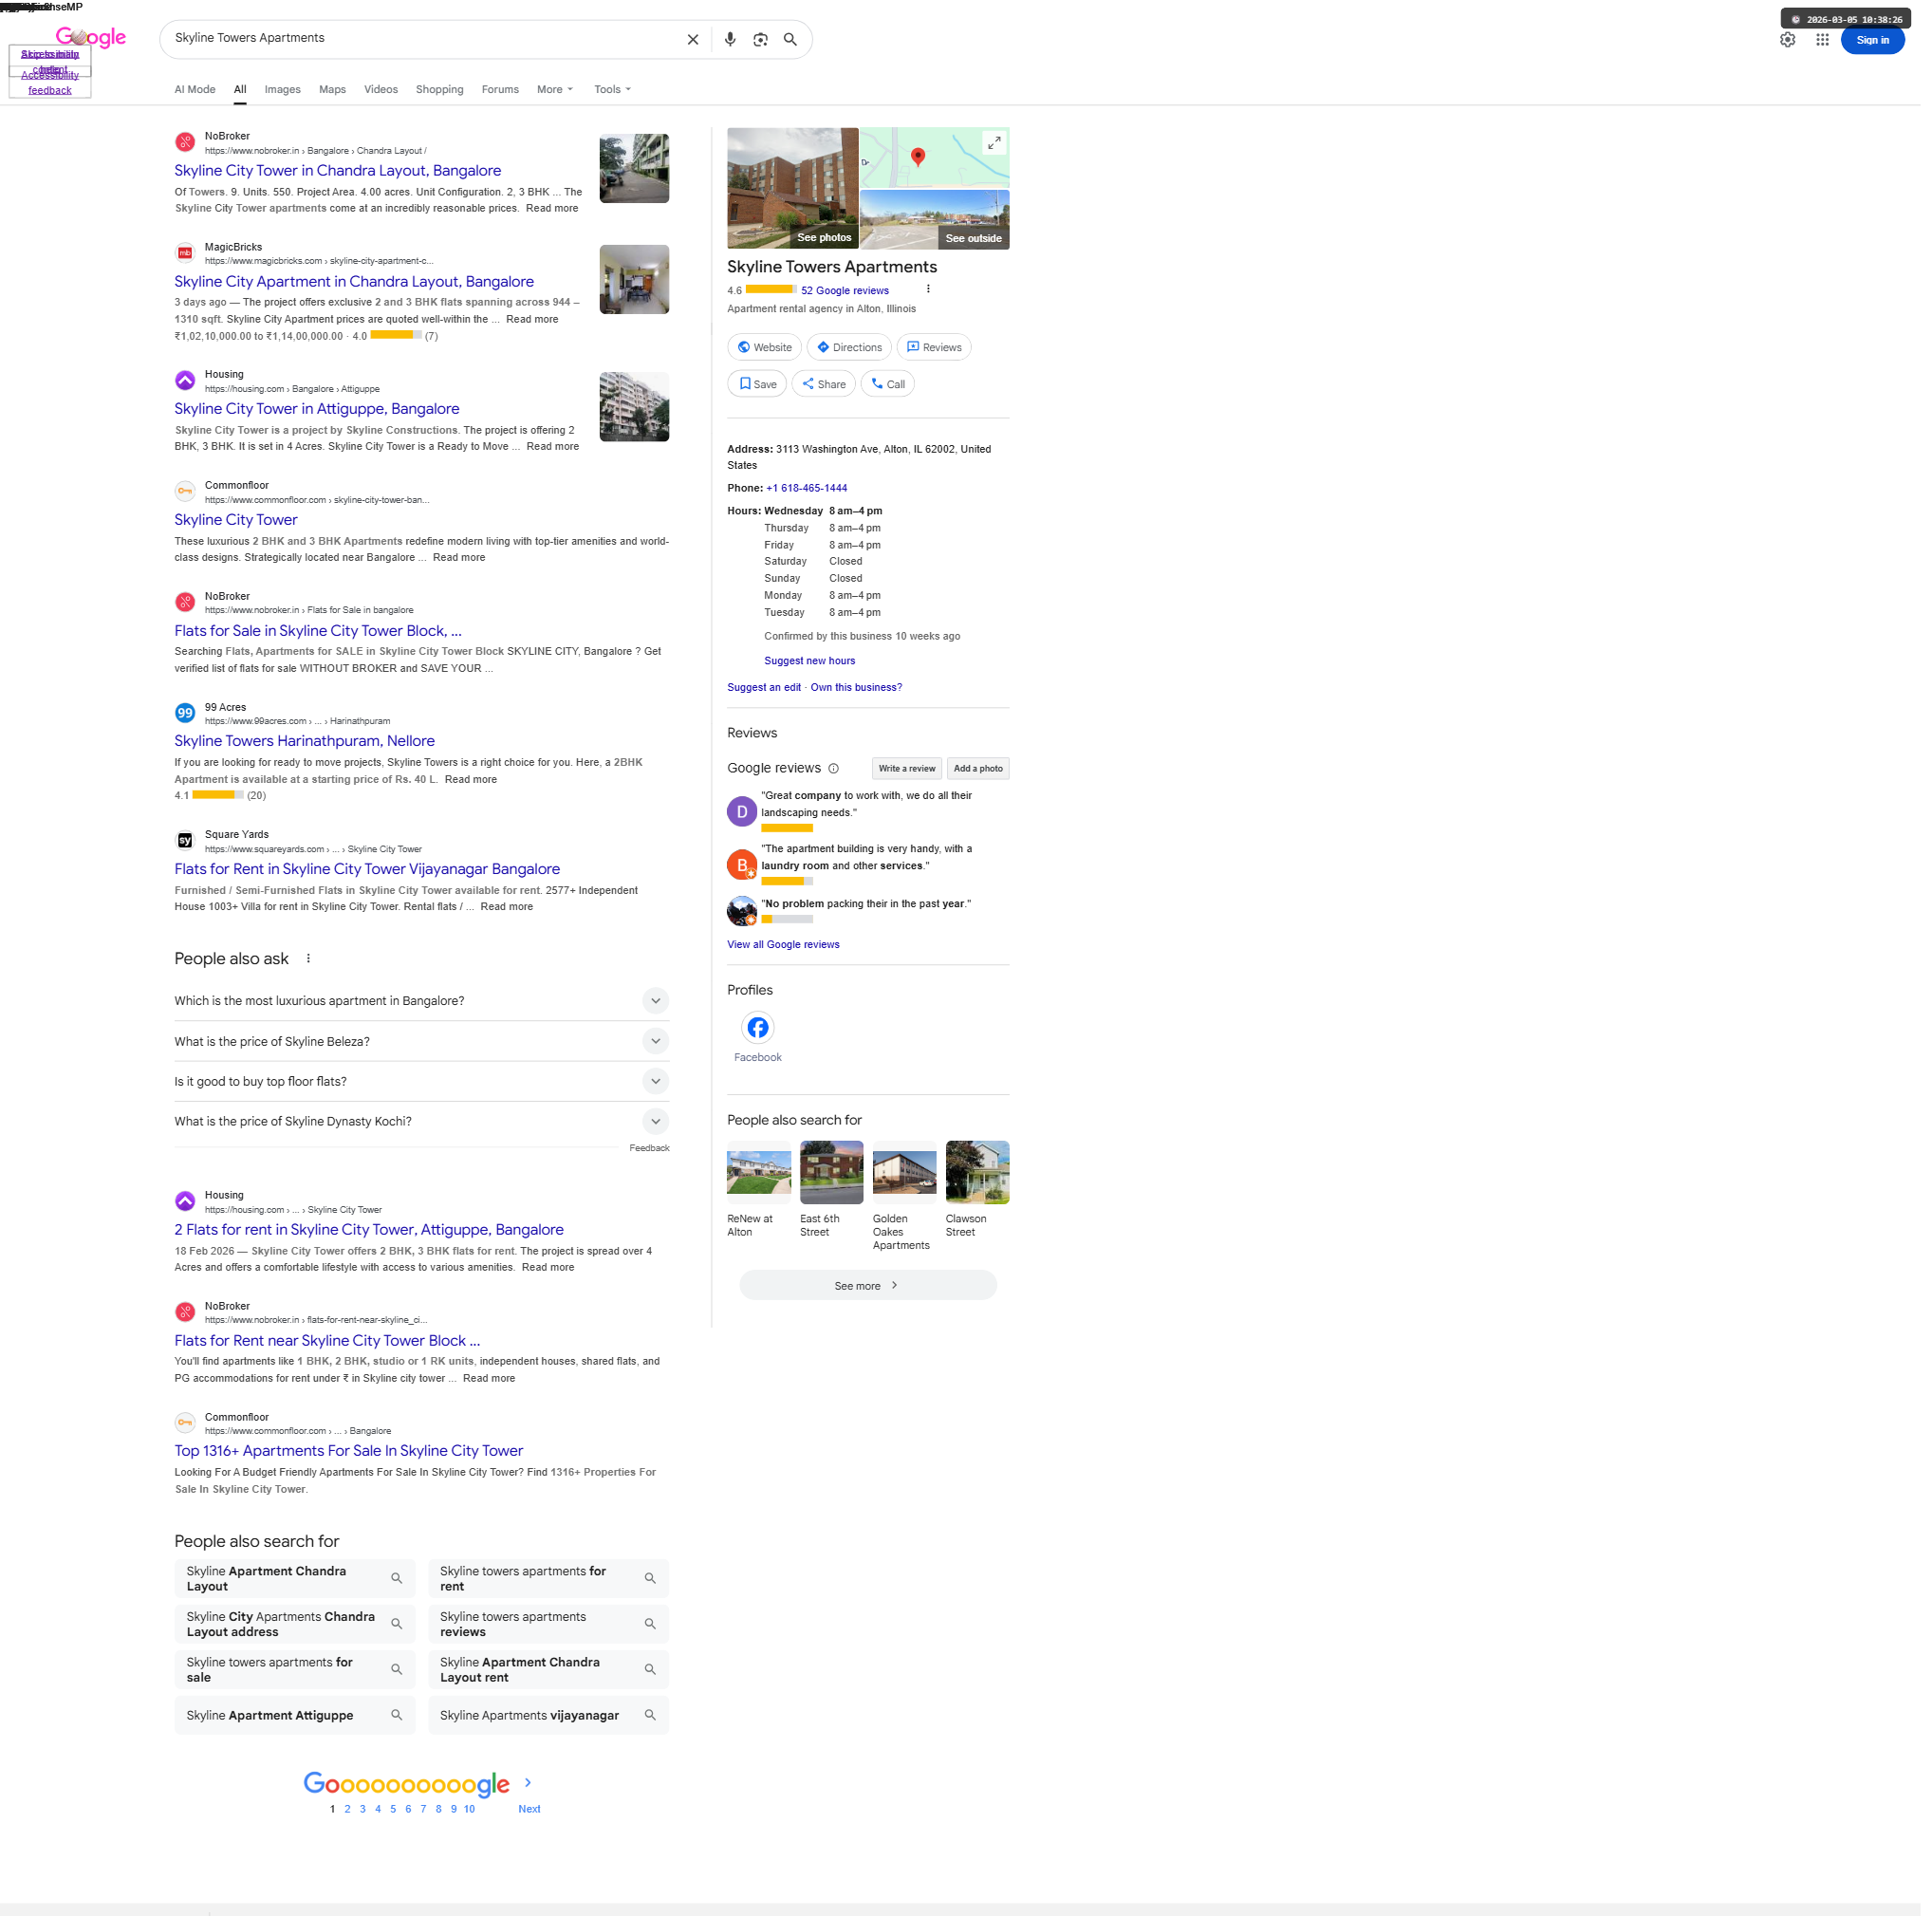Submit search with magnifier icon
Image resolution: width=1932 pixels, height=1916 pixels.
point(795,40)
